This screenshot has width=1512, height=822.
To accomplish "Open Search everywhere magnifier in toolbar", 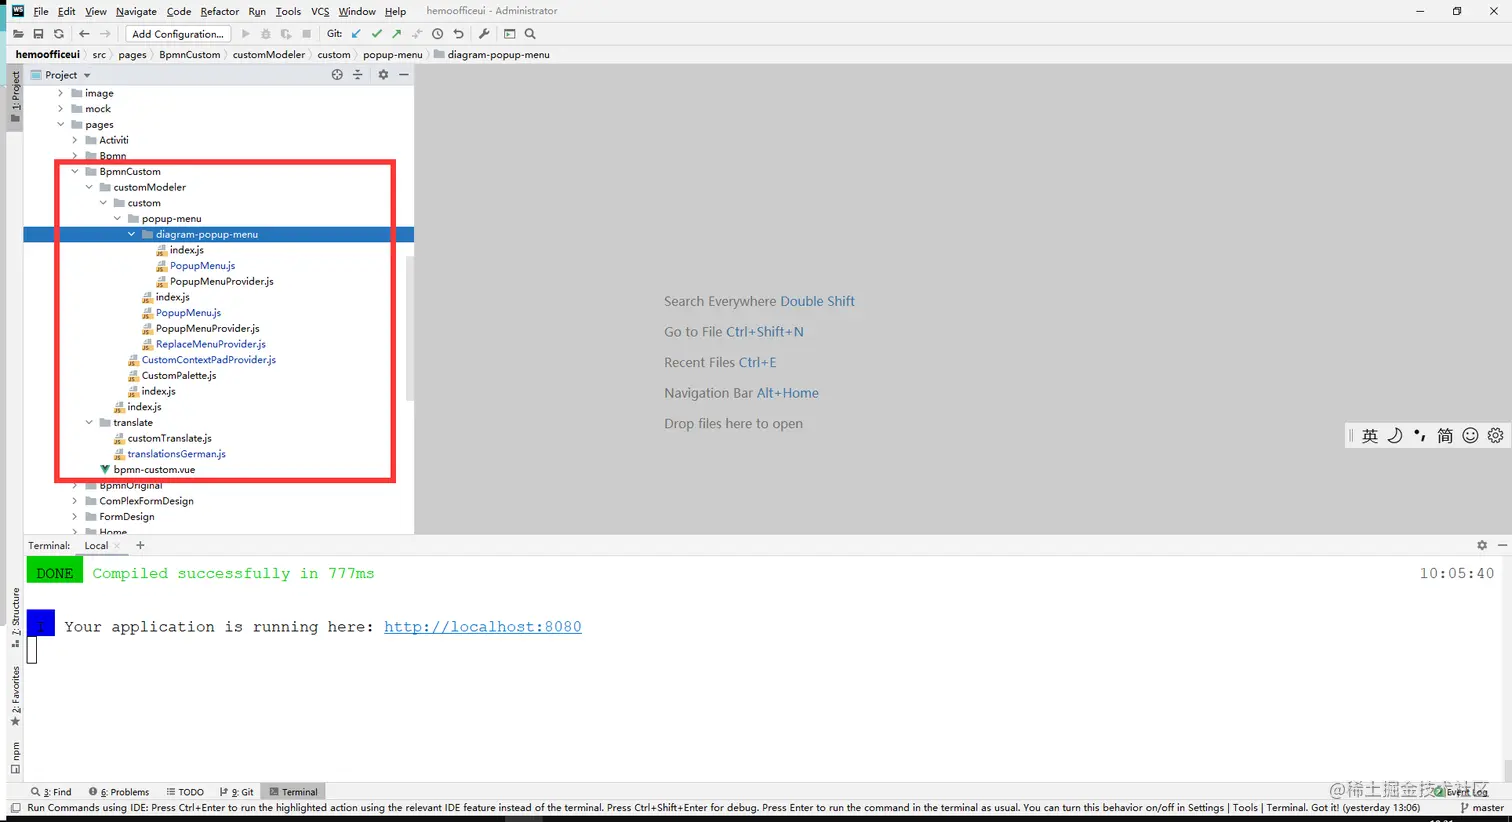I will (530, 33).
